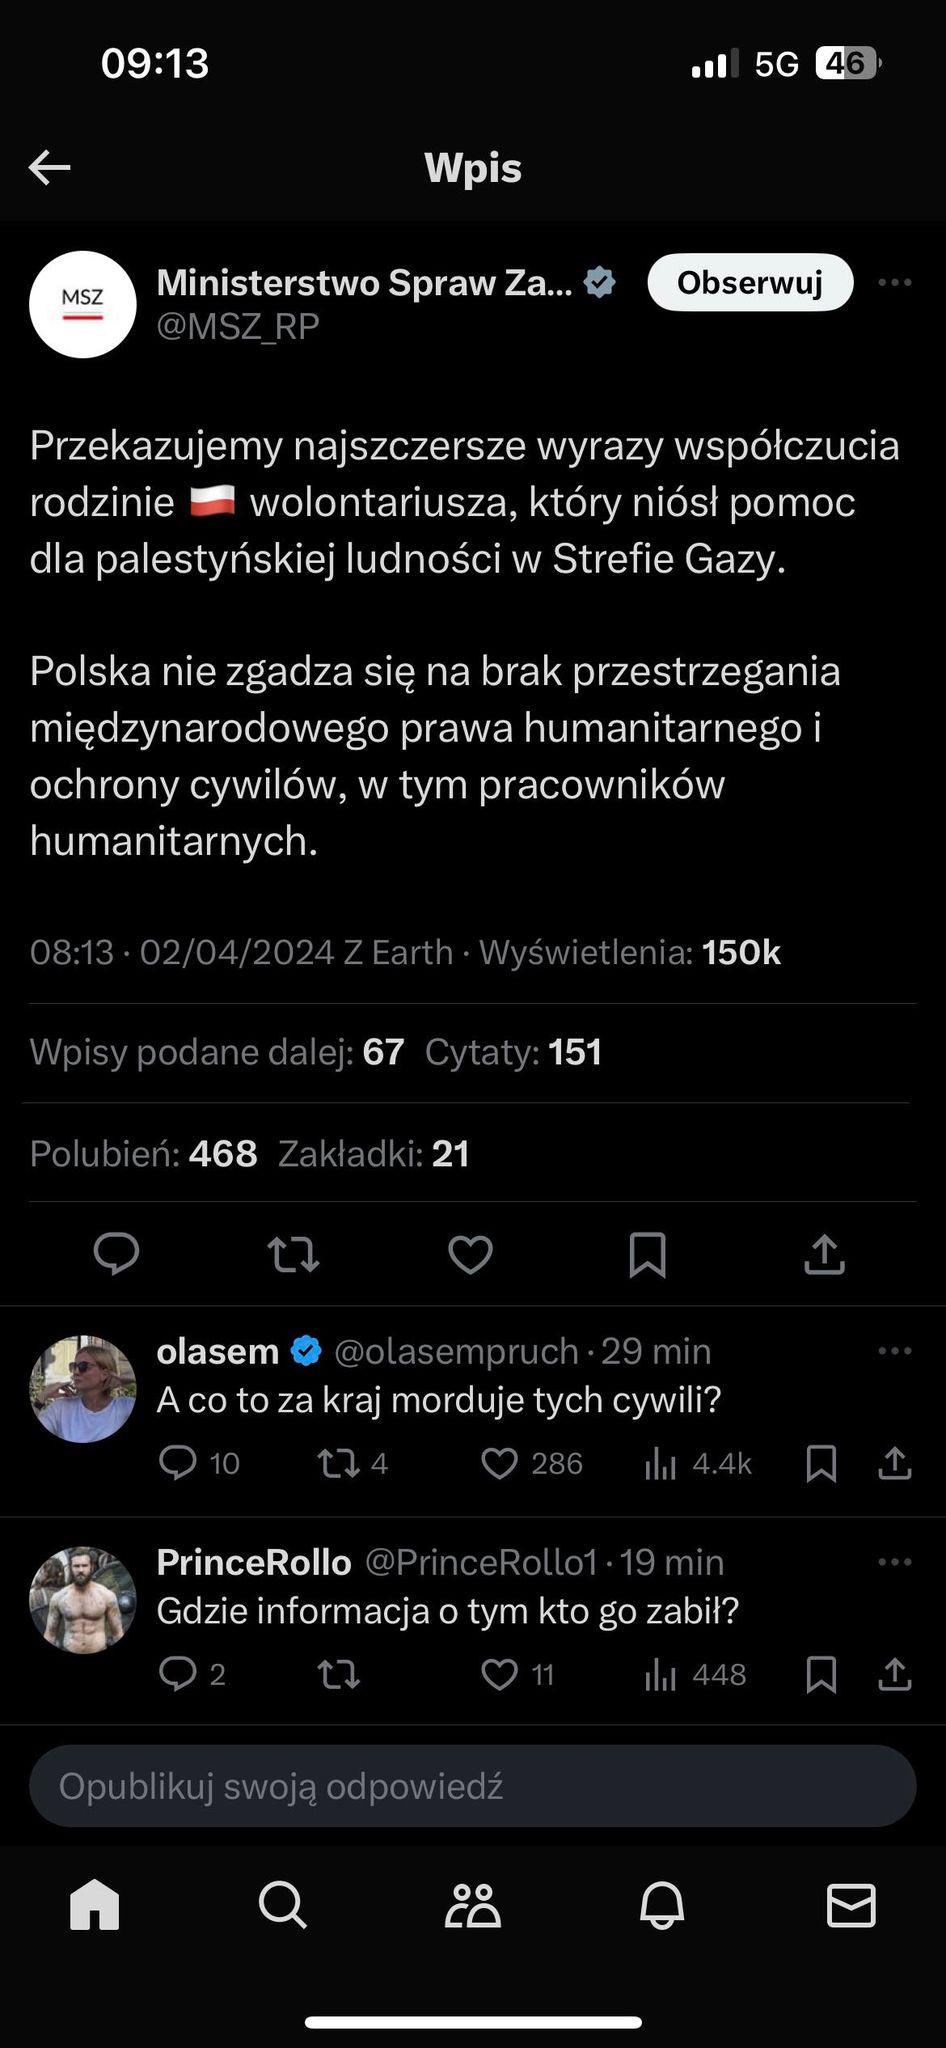This screenshot has width=946, height=2048.
Task: Repost the ministry's post
Action: (293, 1254)
